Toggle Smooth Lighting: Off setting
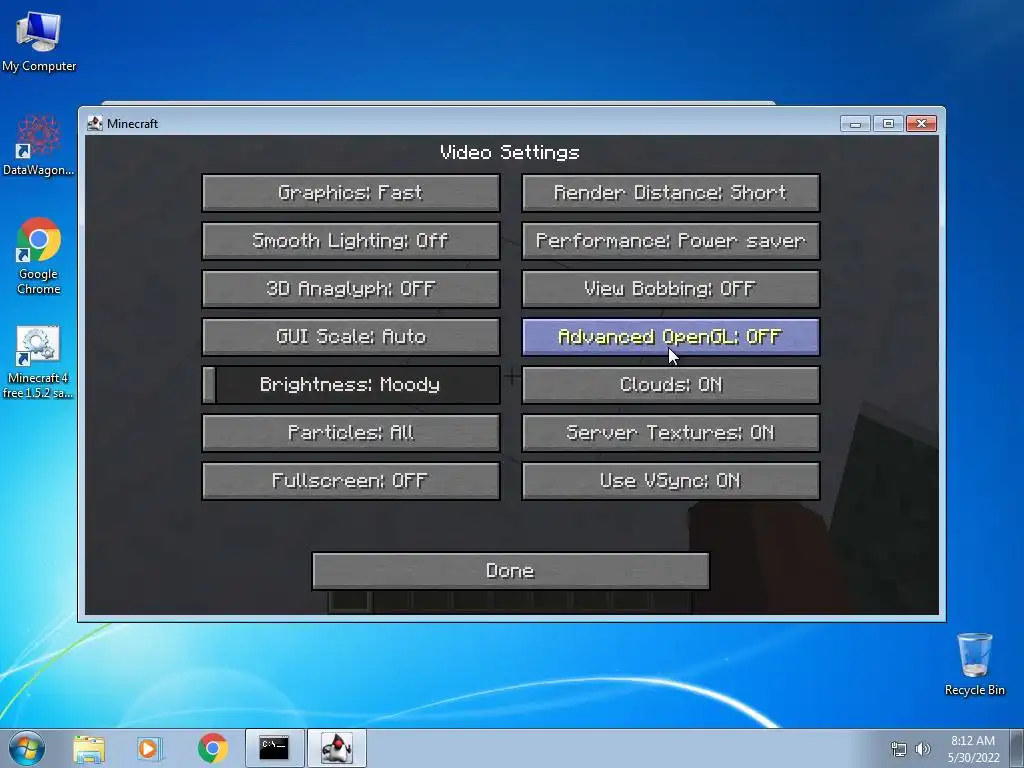 point(351,241)
